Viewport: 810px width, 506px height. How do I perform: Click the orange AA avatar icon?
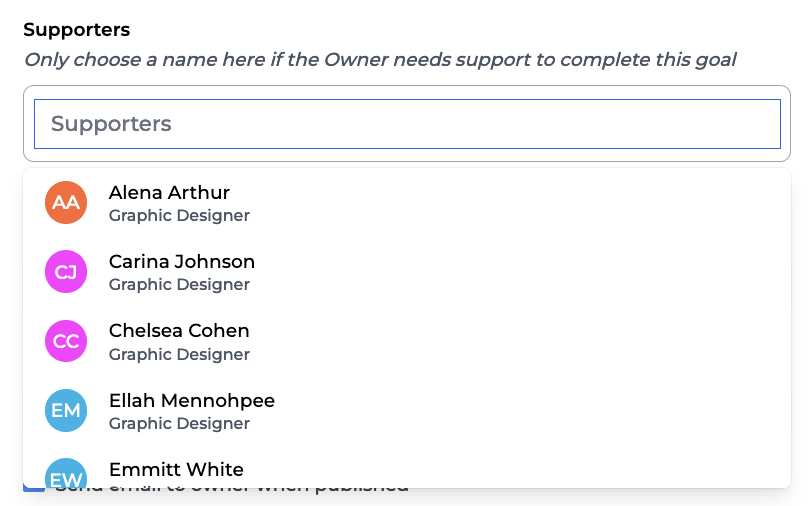66,203
